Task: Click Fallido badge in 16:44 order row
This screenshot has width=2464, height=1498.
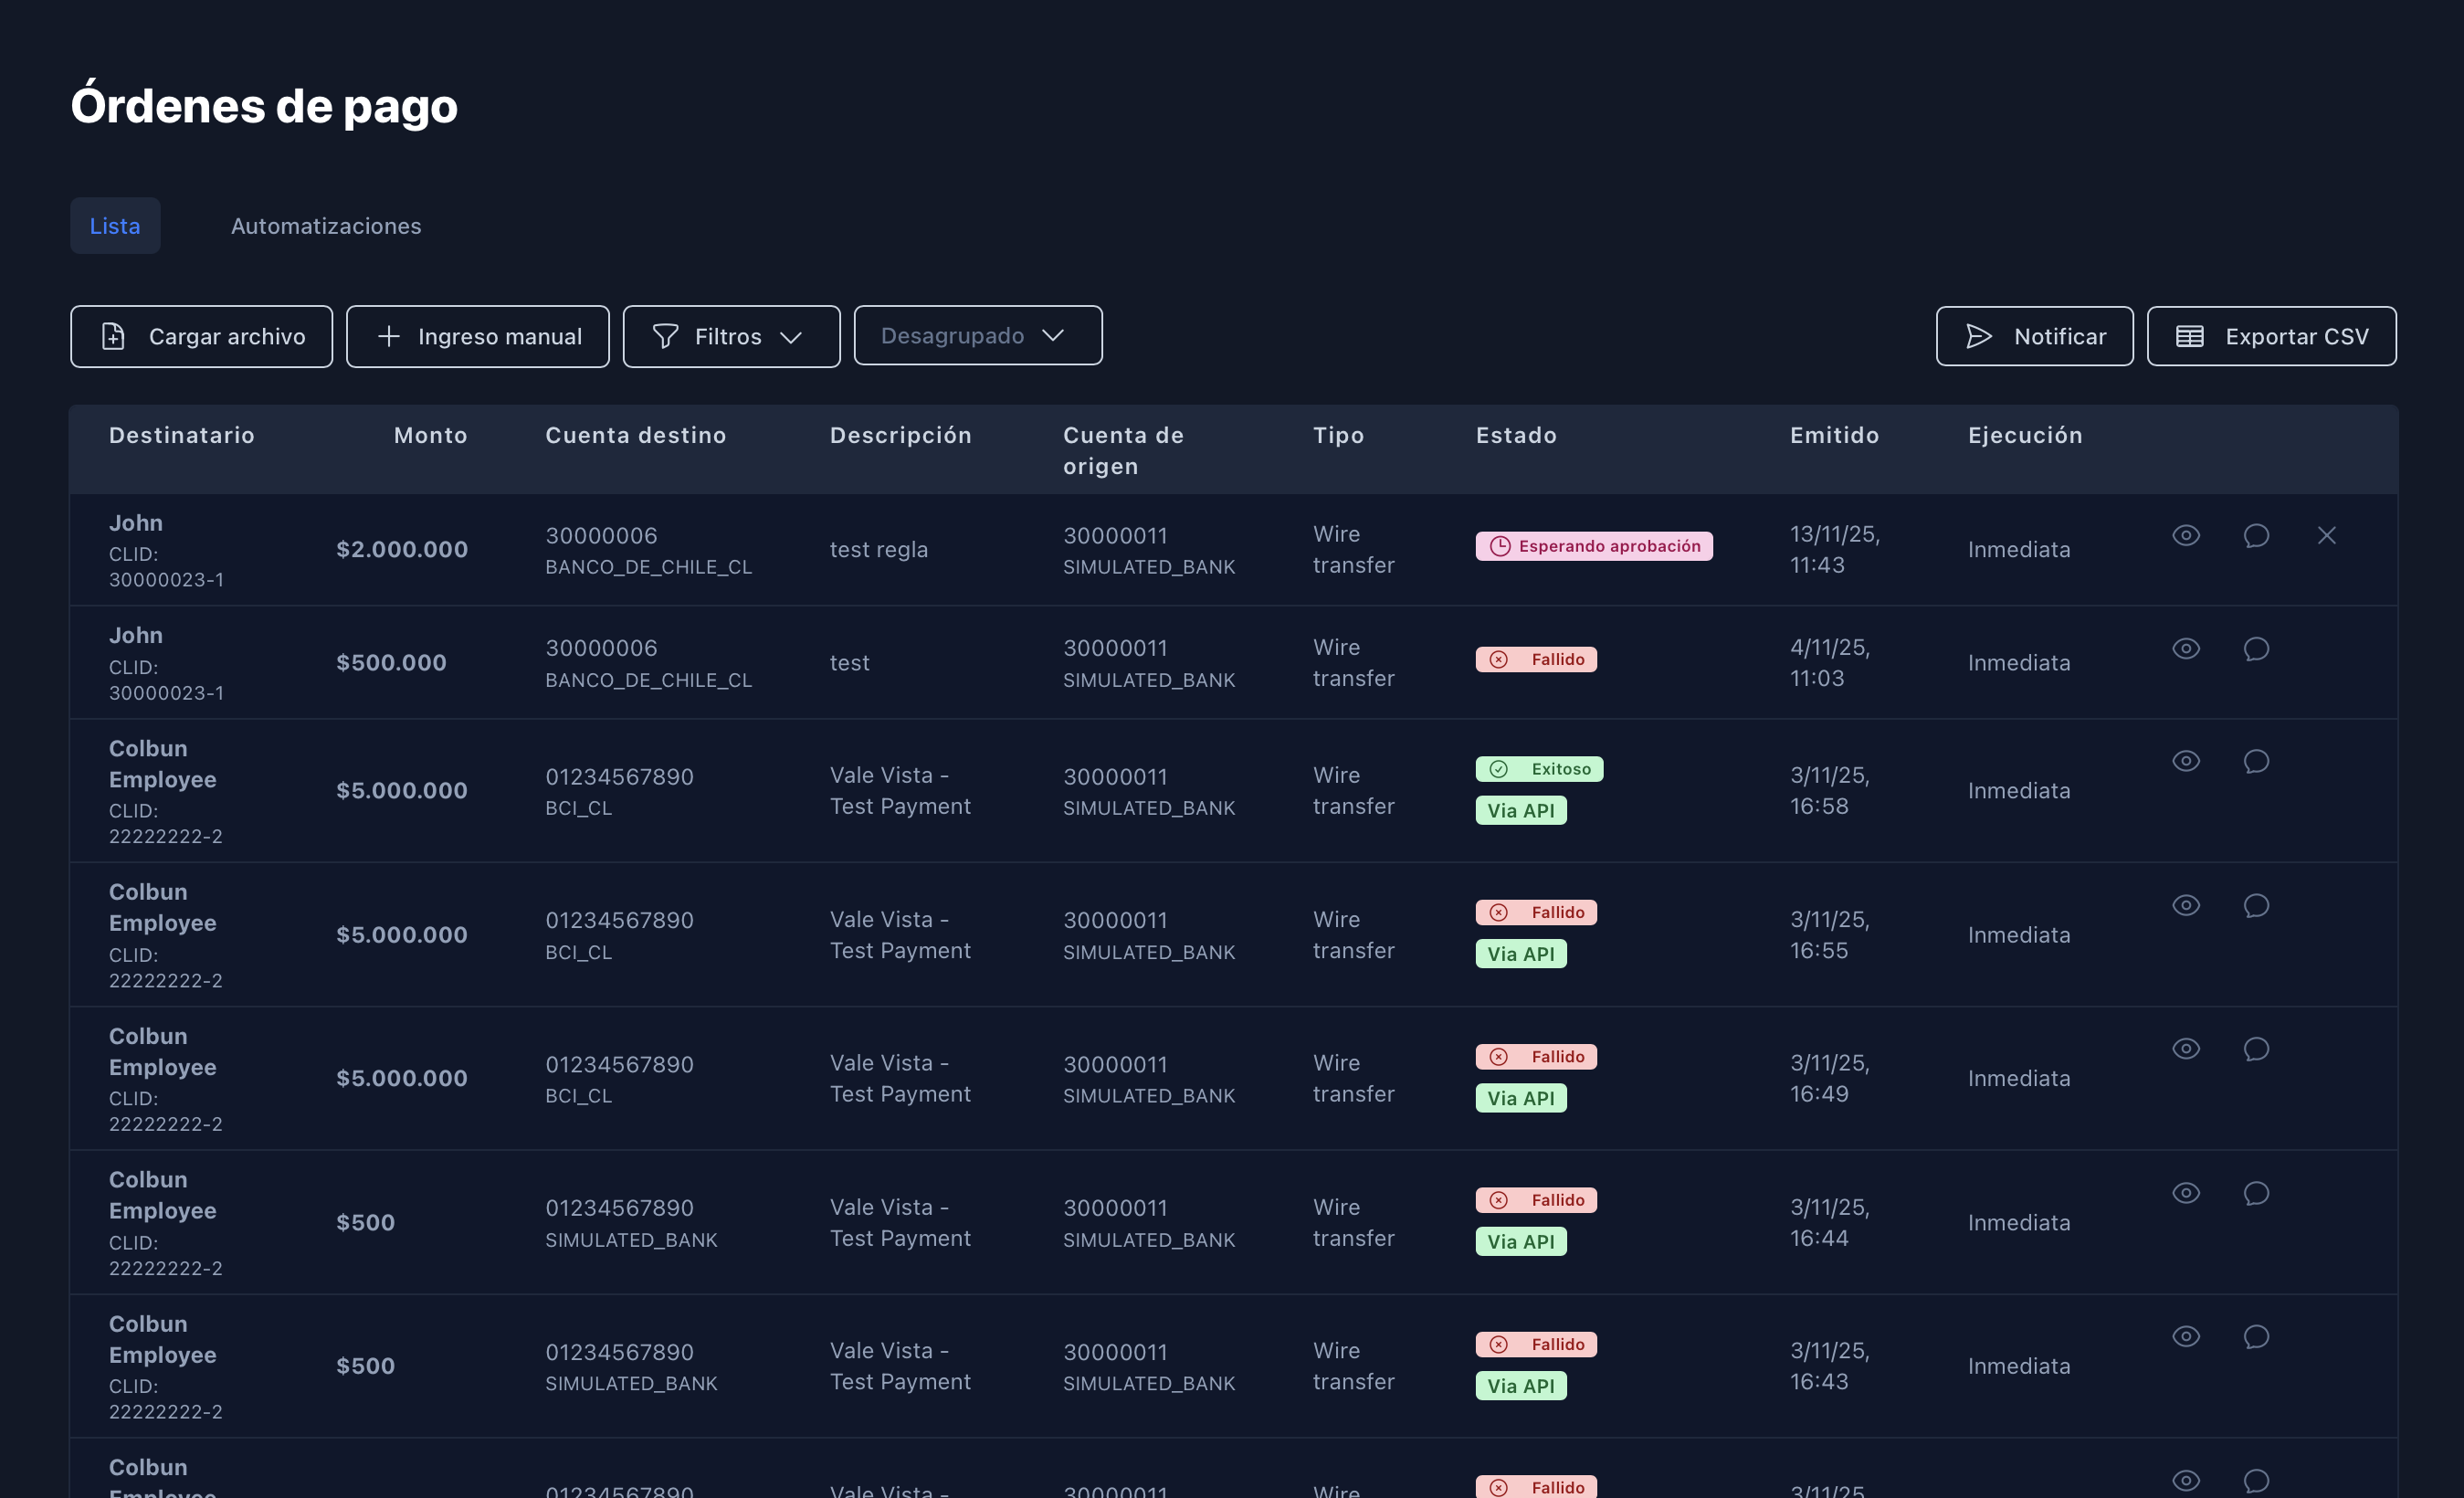Action: coord(1536,1200)
